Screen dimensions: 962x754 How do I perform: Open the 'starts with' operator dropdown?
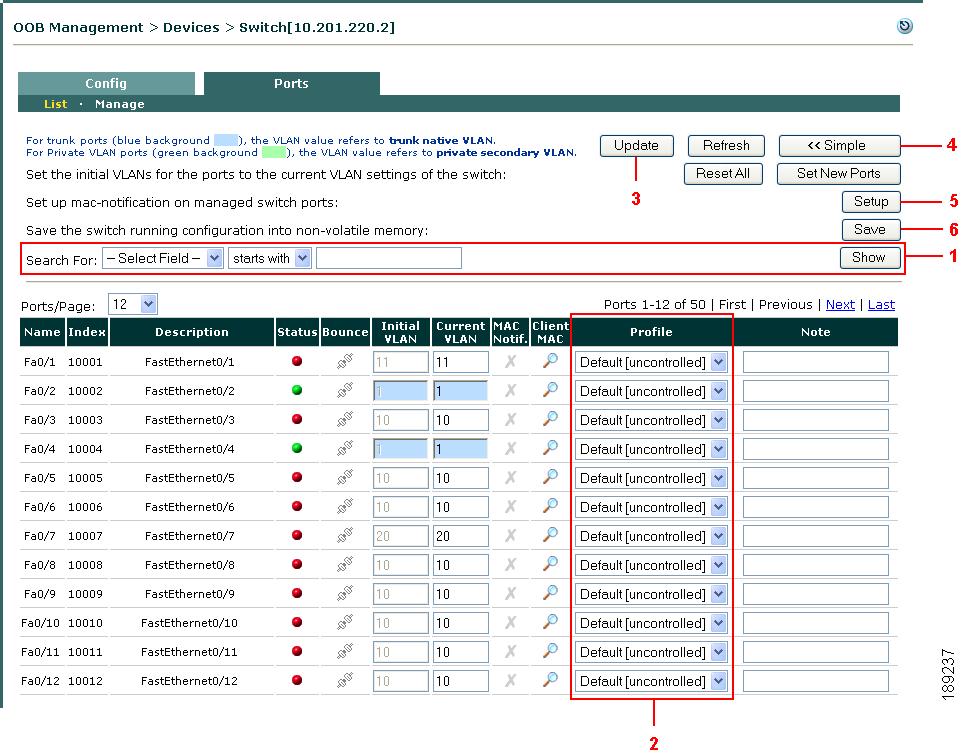point(270,258)
